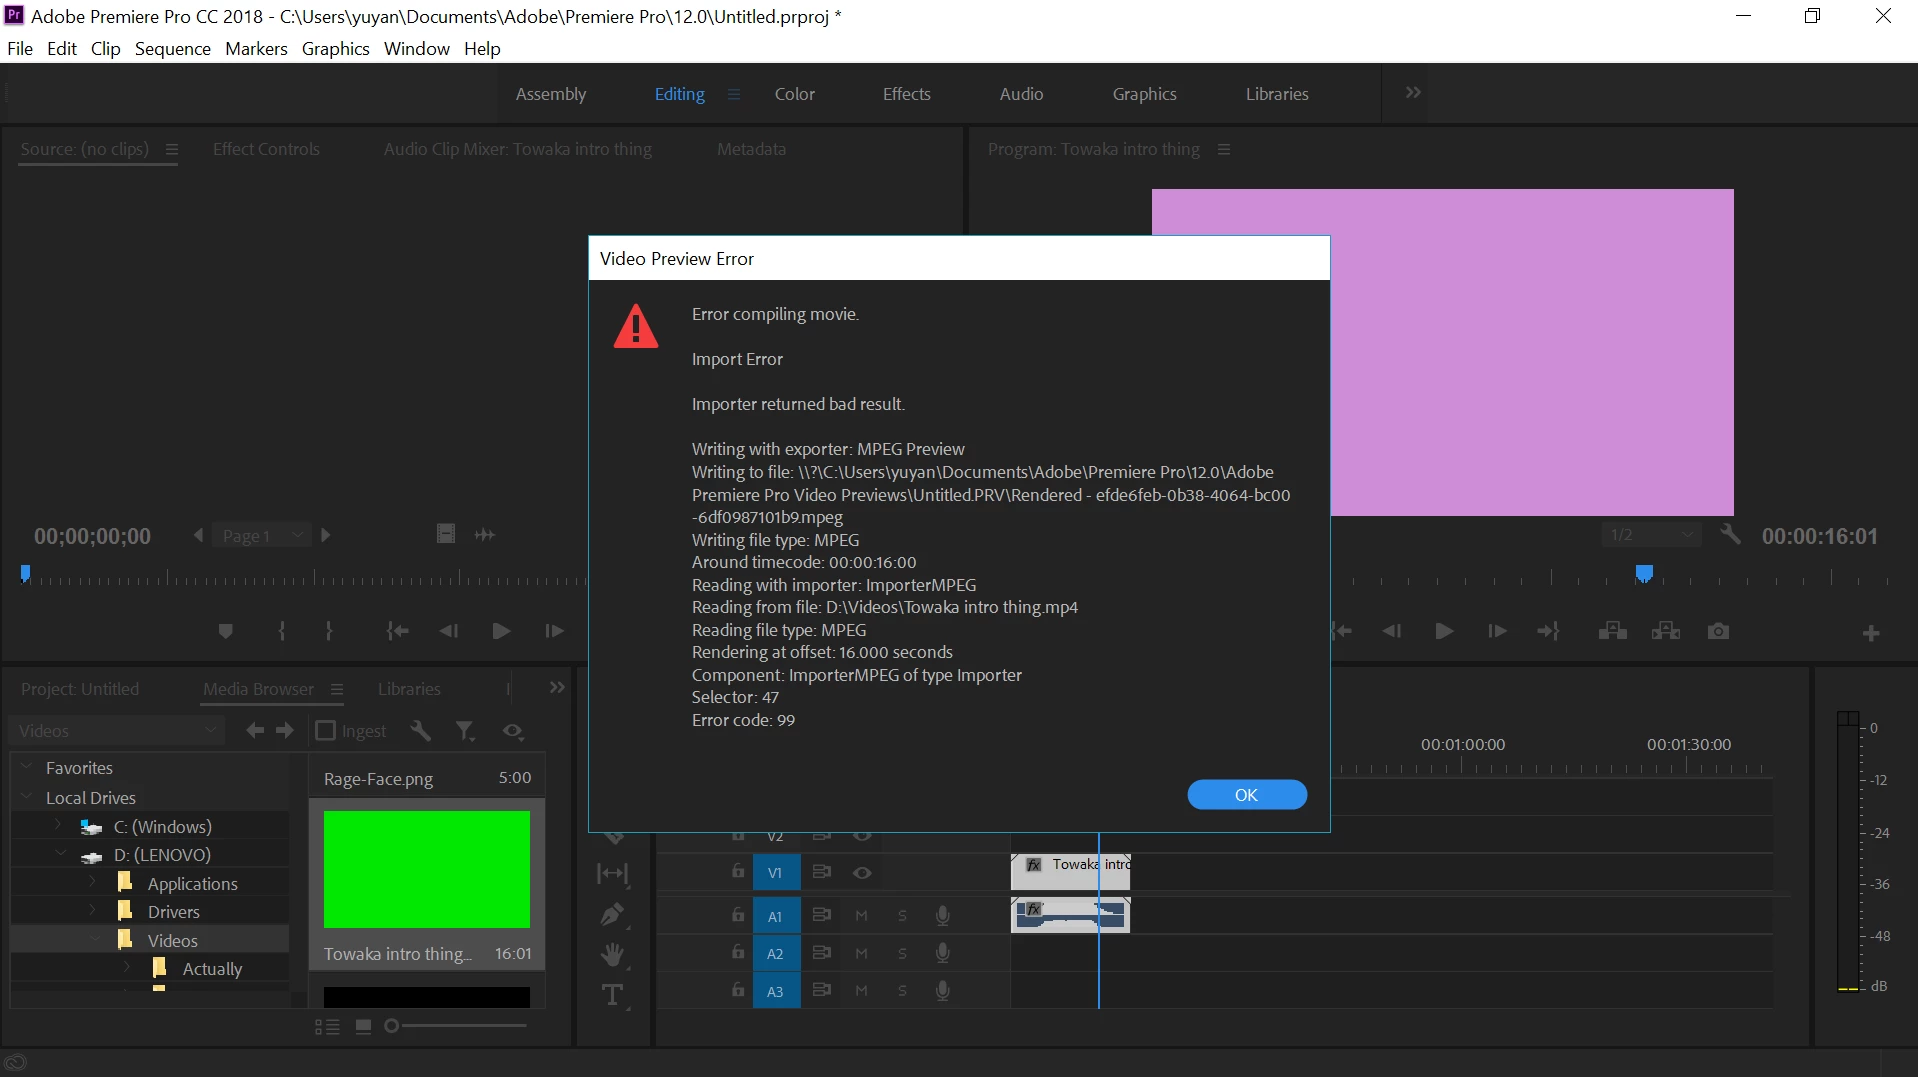
Task: Select the Towaka intro thing thumbnail
Action: (427, 869)
